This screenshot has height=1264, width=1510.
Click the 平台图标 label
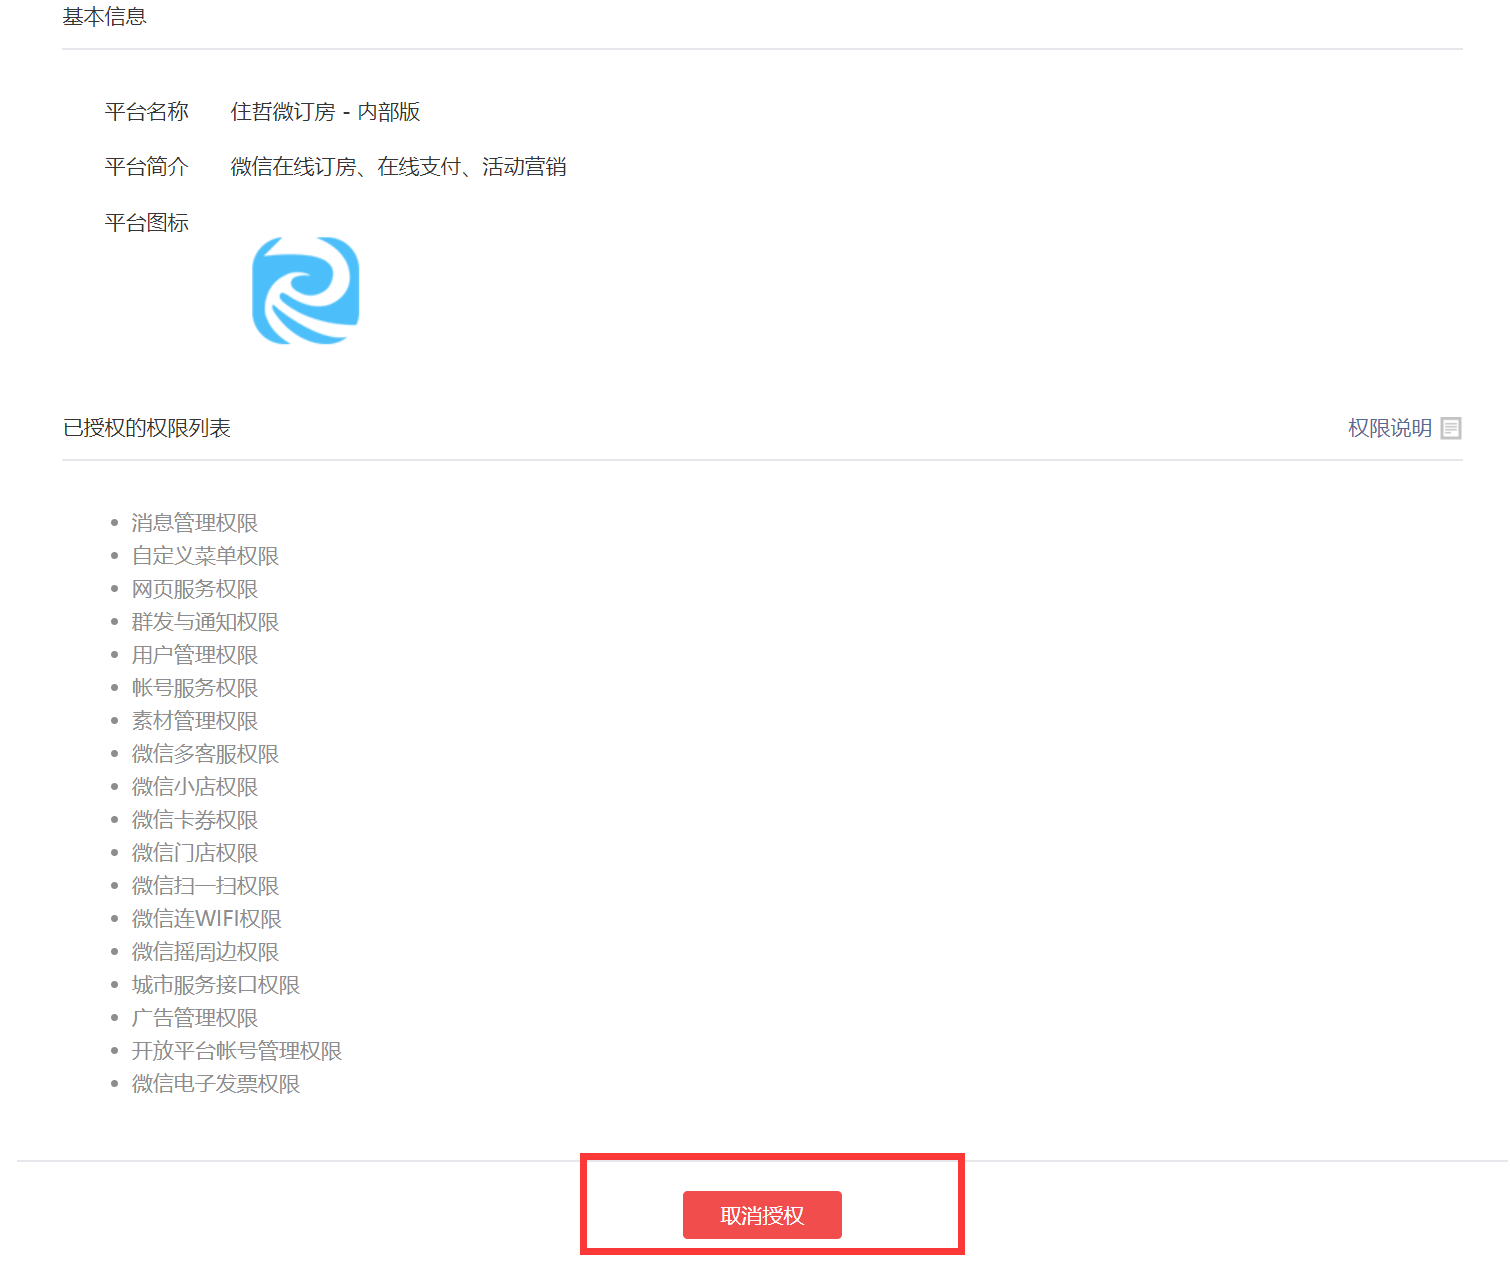click(147, 223)
